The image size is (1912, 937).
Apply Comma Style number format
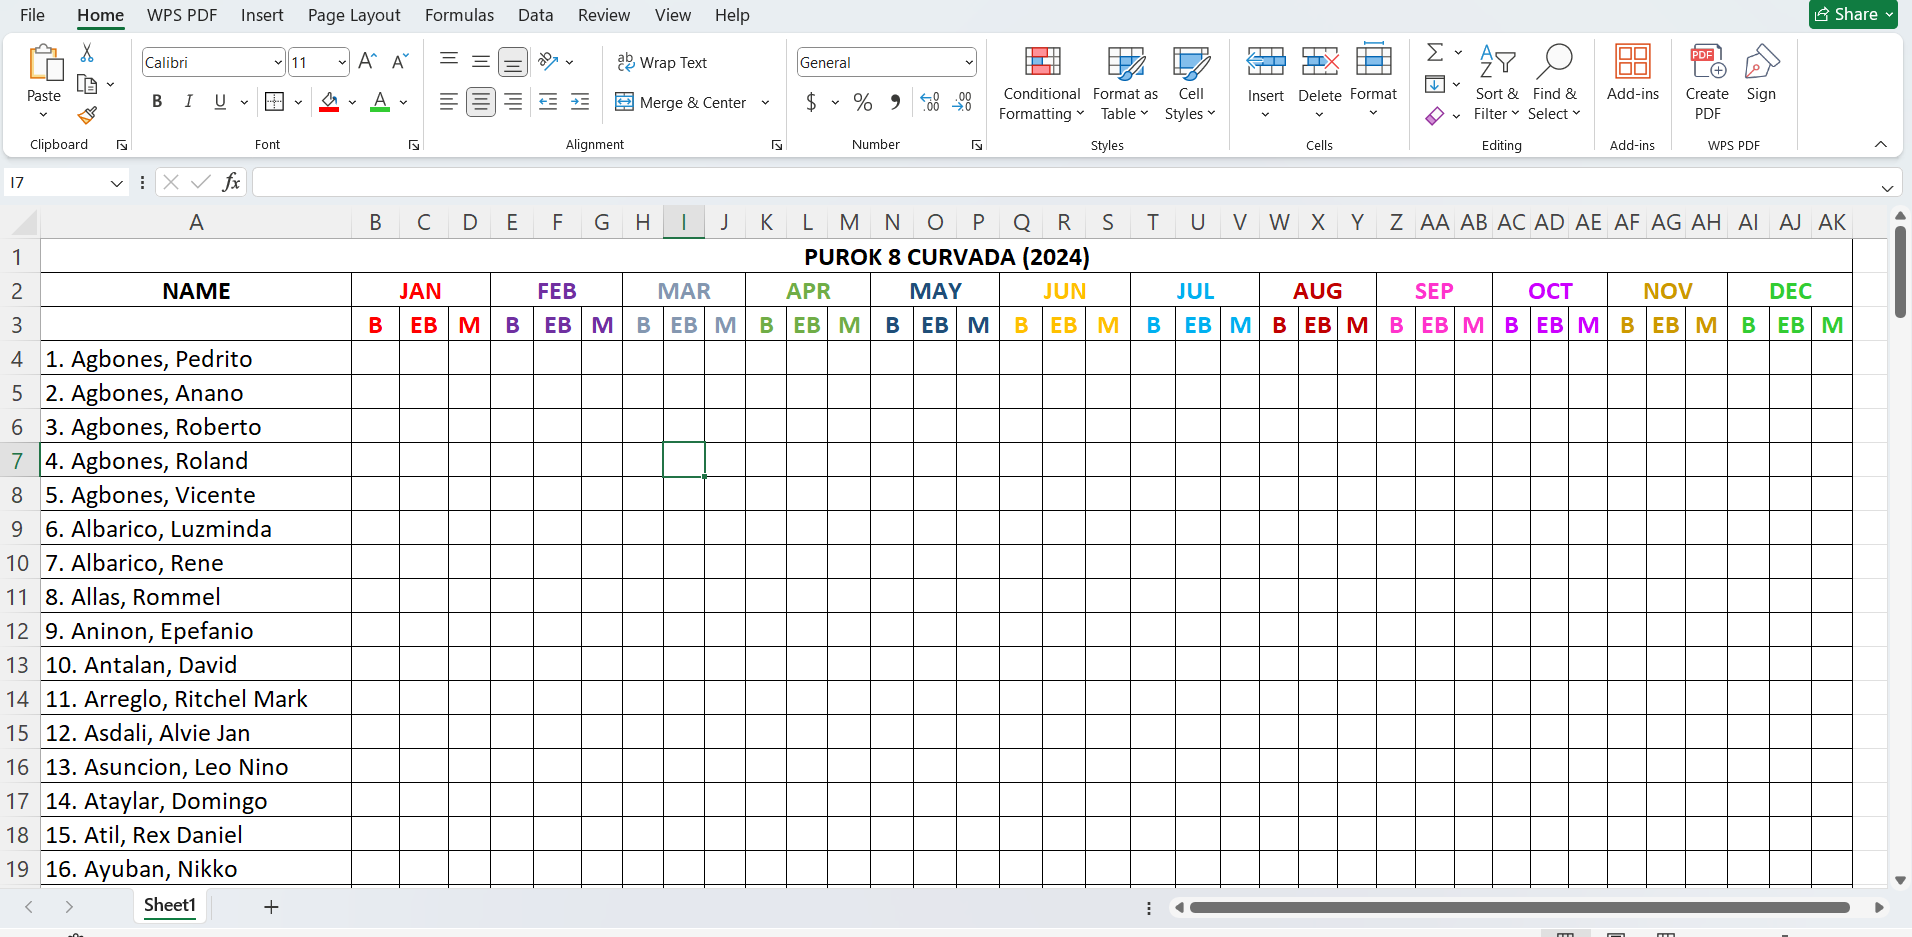click(x=895, y=102)
